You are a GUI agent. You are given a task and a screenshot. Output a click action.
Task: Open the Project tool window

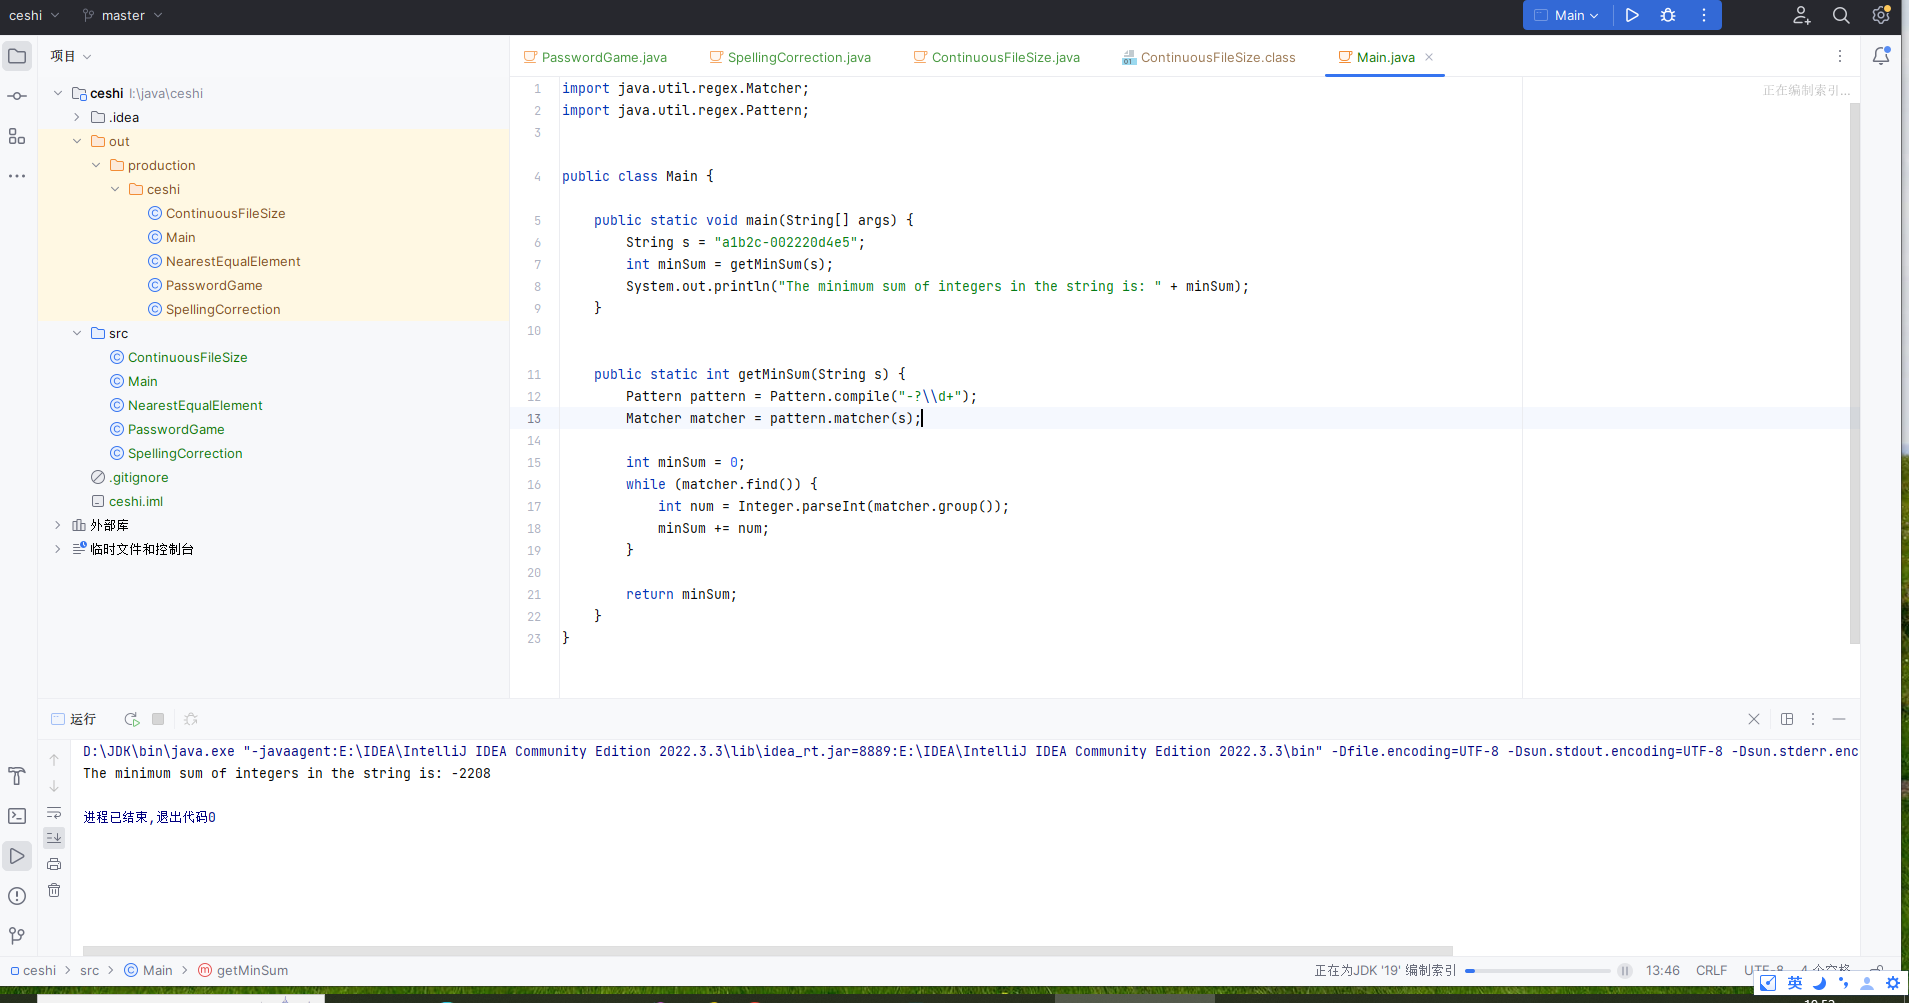click(17, 56)
